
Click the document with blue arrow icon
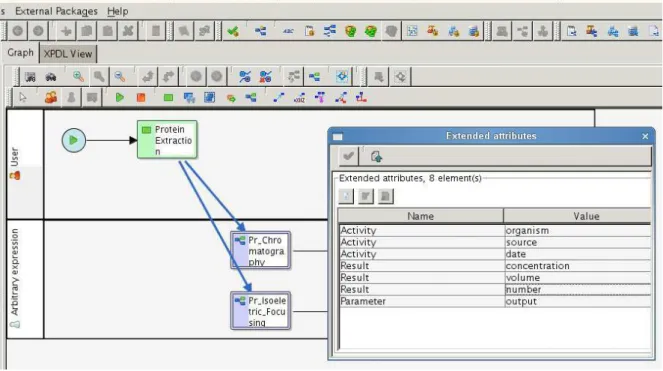pyautogui.click(x=572, y=31)
